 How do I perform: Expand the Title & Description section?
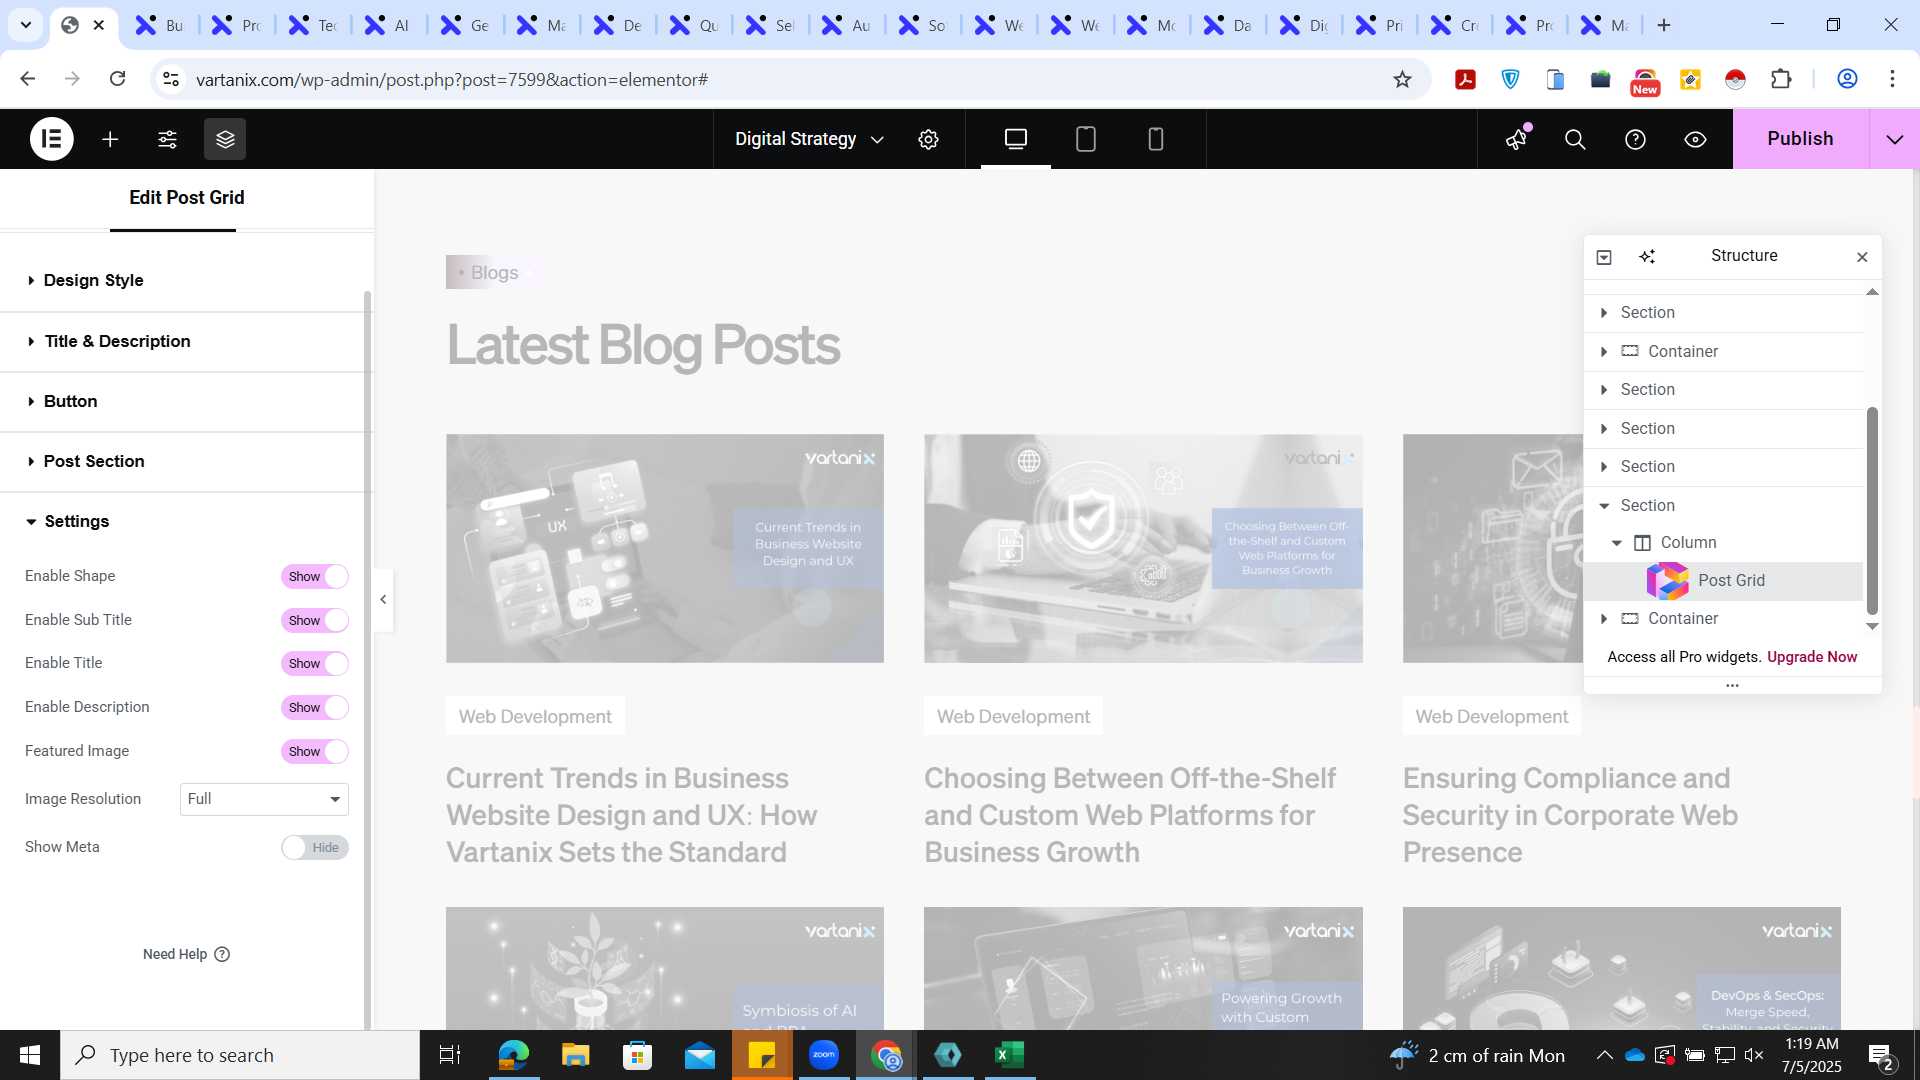click(x=186, y=341)
